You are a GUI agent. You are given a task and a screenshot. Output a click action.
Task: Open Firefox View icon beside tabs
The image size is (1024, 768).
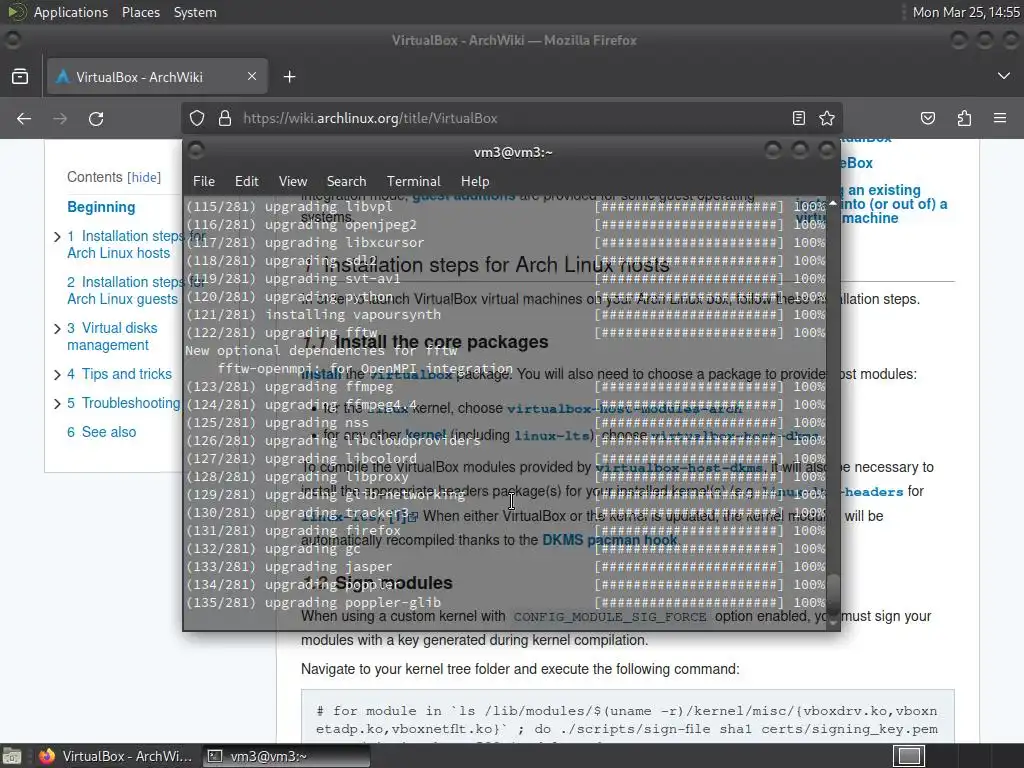click(20, 76)
